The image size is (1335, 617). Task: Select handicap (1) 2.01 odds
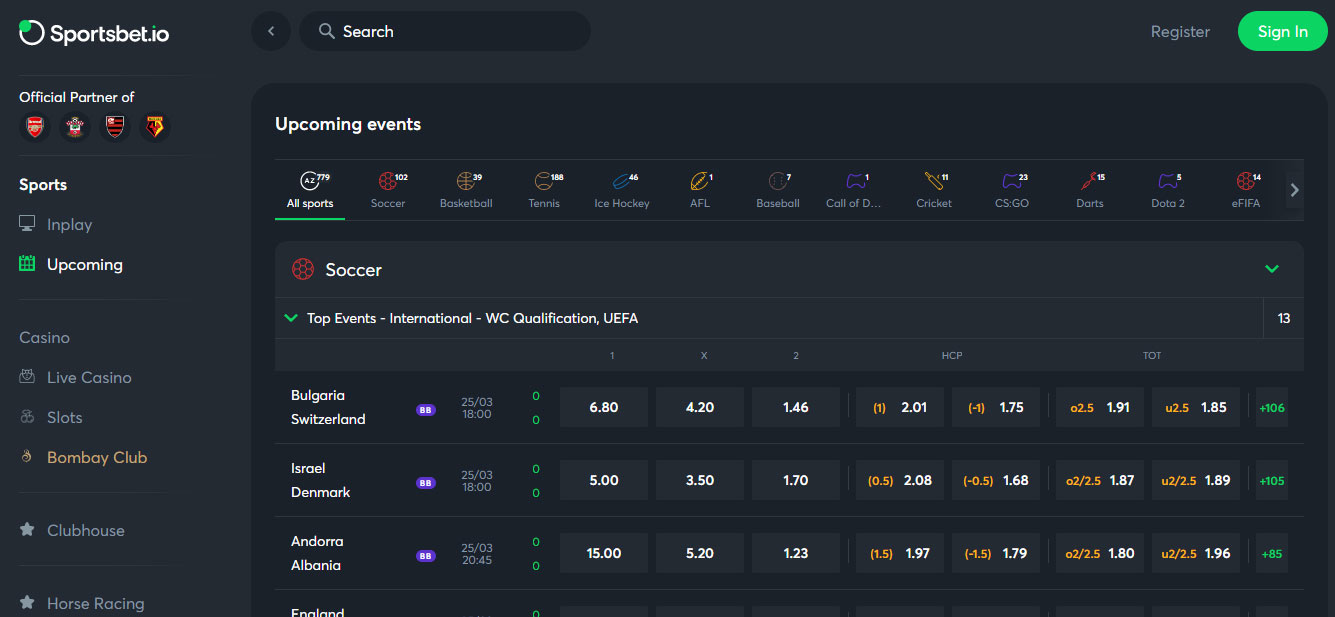(x=900, y=407)
